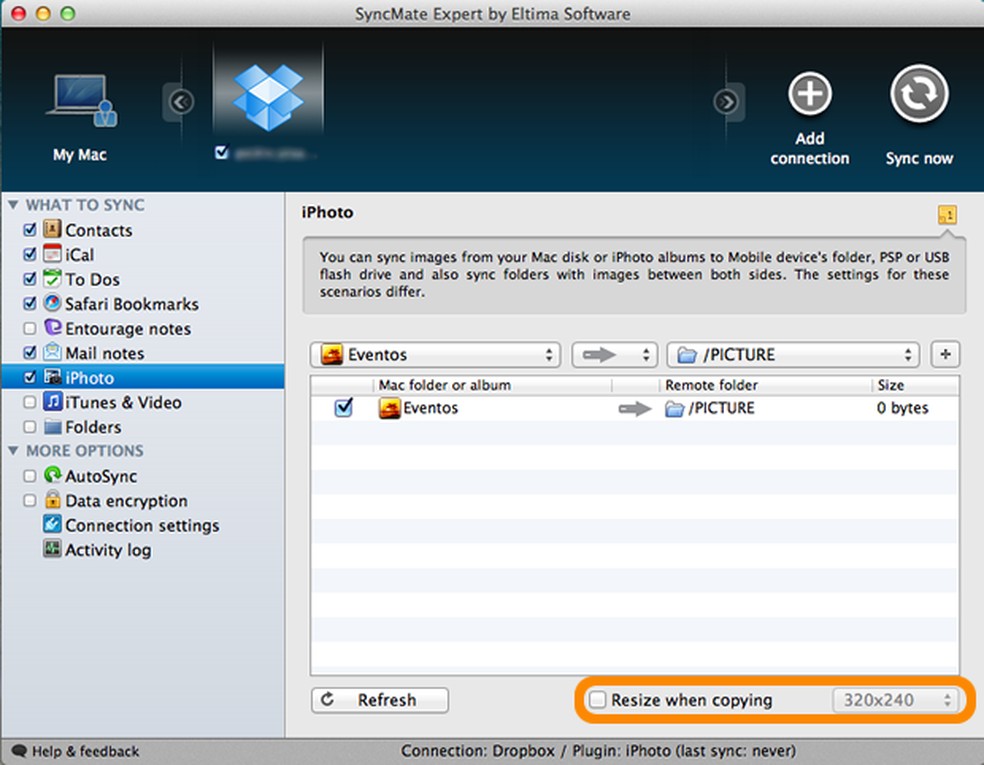Click the Add connection plus icon
The height and width of the screenshot is (765, 984).
(810, 94)
